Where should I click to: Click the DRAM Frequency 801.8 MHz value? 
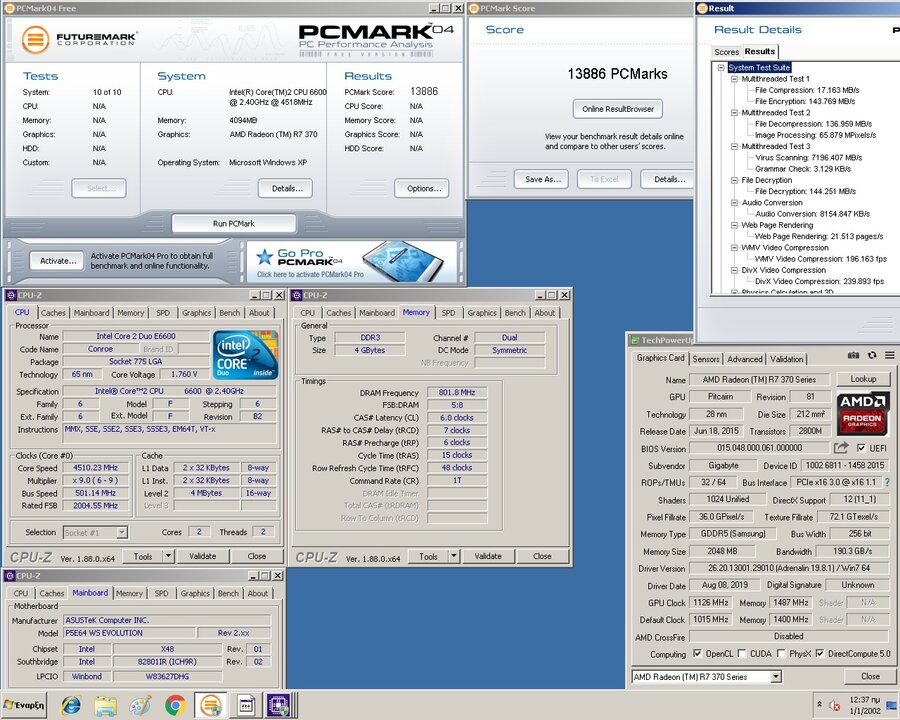click(457, 393)
